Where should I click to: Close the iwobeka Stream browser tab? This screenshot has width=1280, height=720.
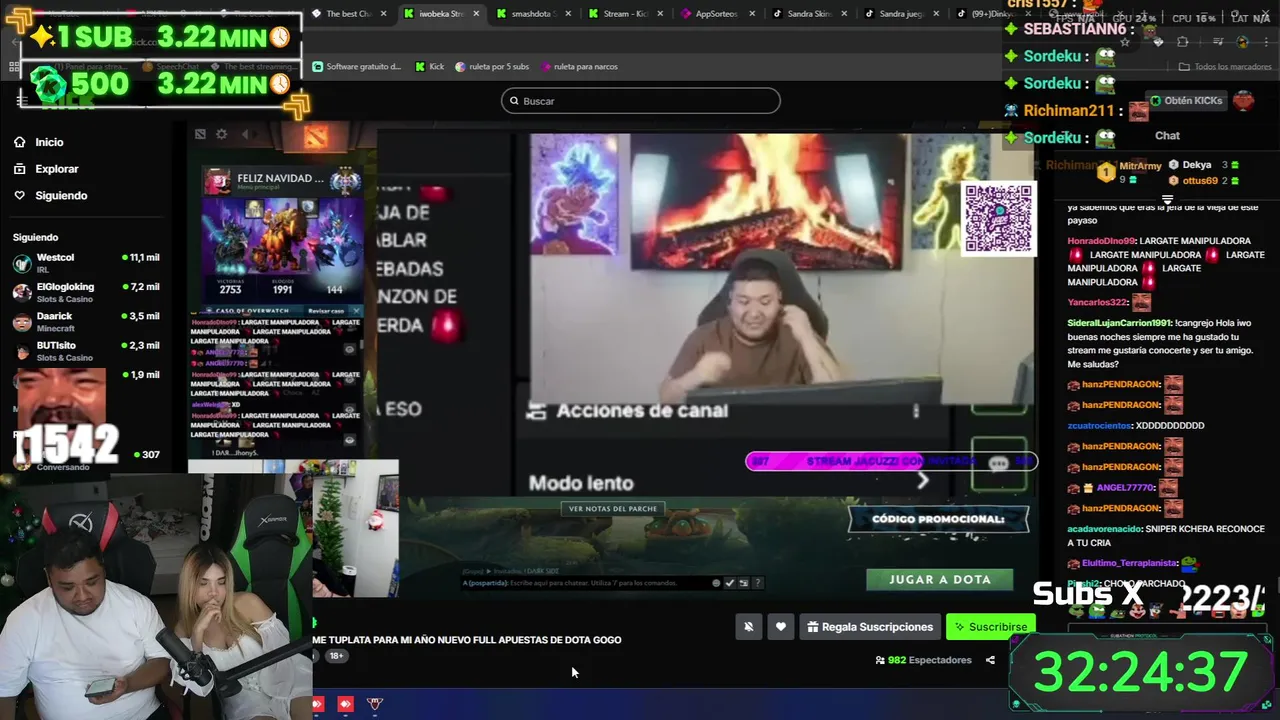(475, 14)
